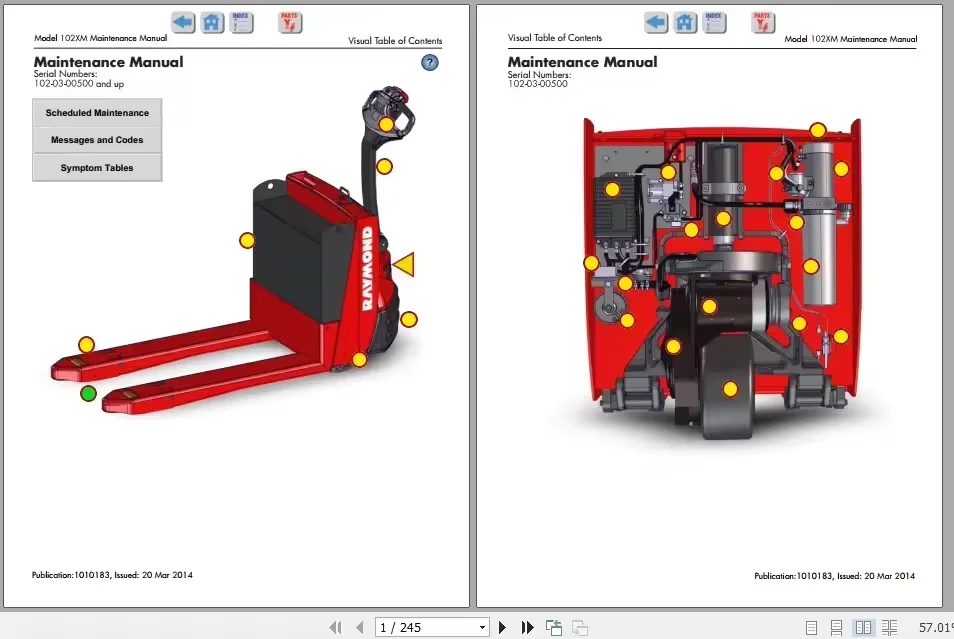Enable single page view layout
This screenshot has width=954, height=639.
click(x=812, y=628)
